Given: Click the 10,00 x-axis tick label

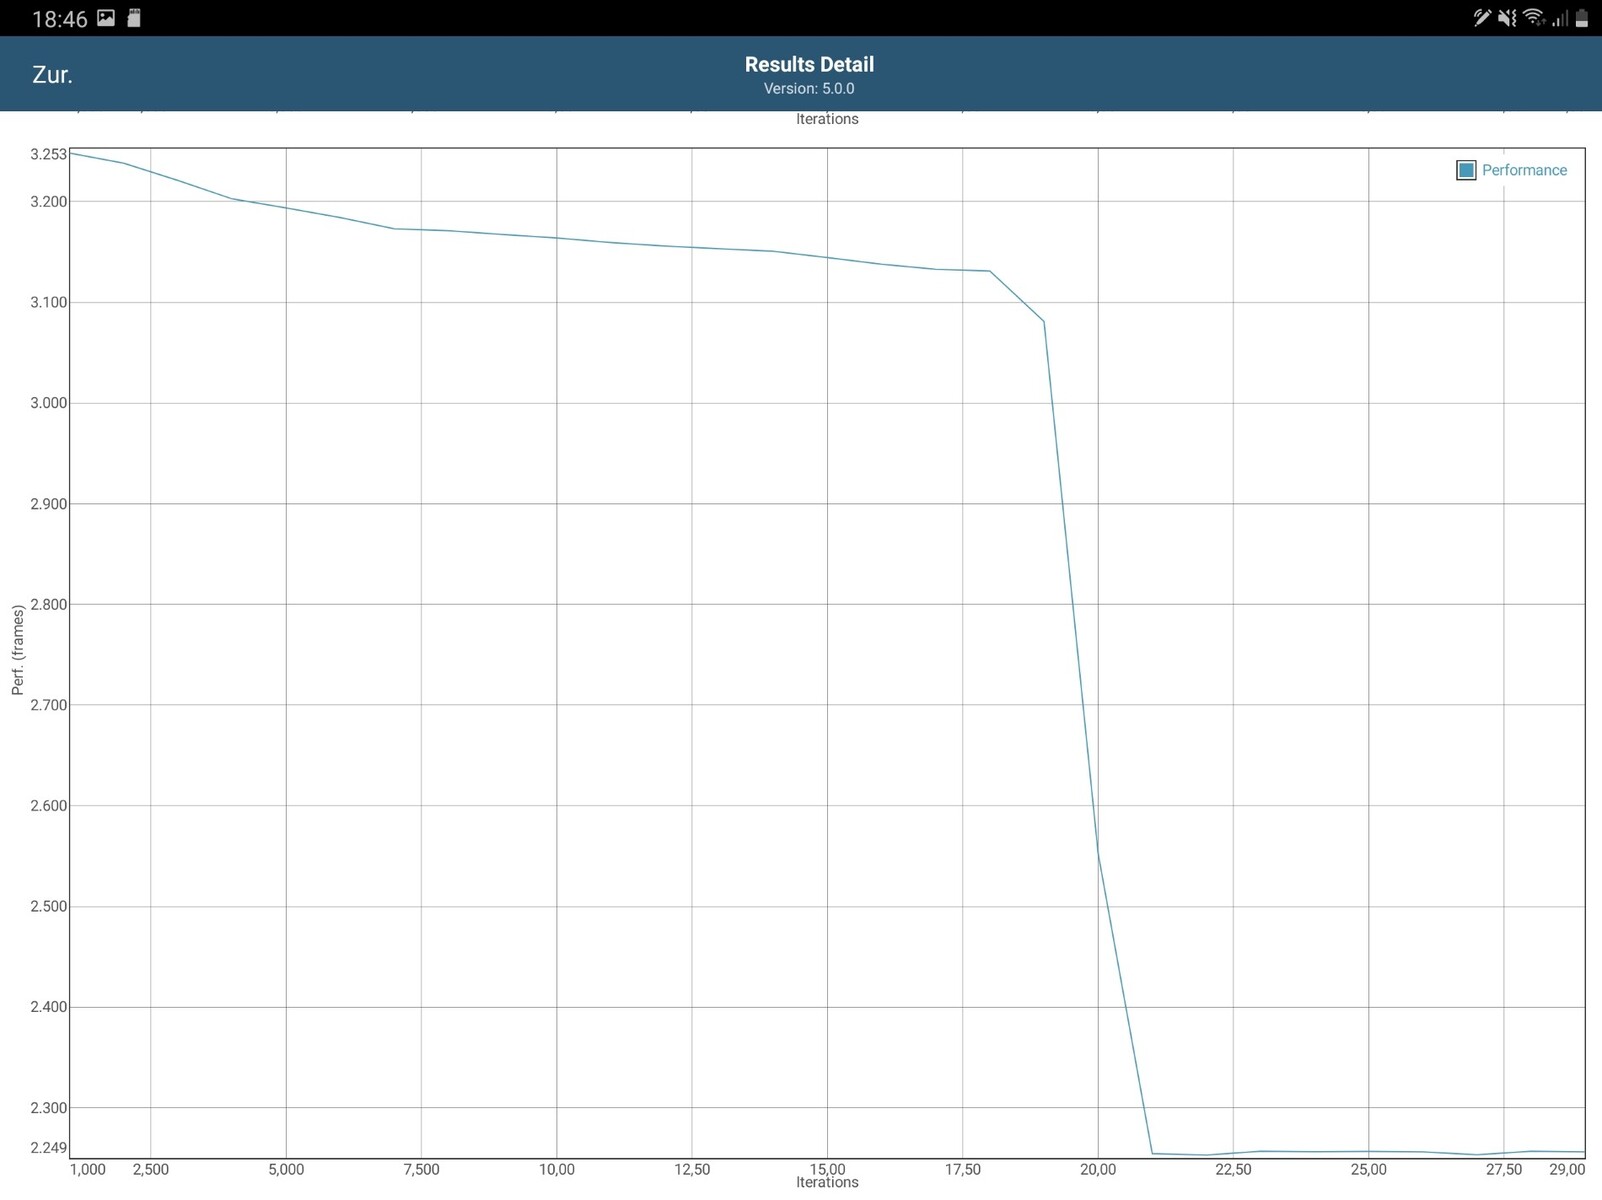Looking at the screenshot, I should click(x=557, y=1169).
